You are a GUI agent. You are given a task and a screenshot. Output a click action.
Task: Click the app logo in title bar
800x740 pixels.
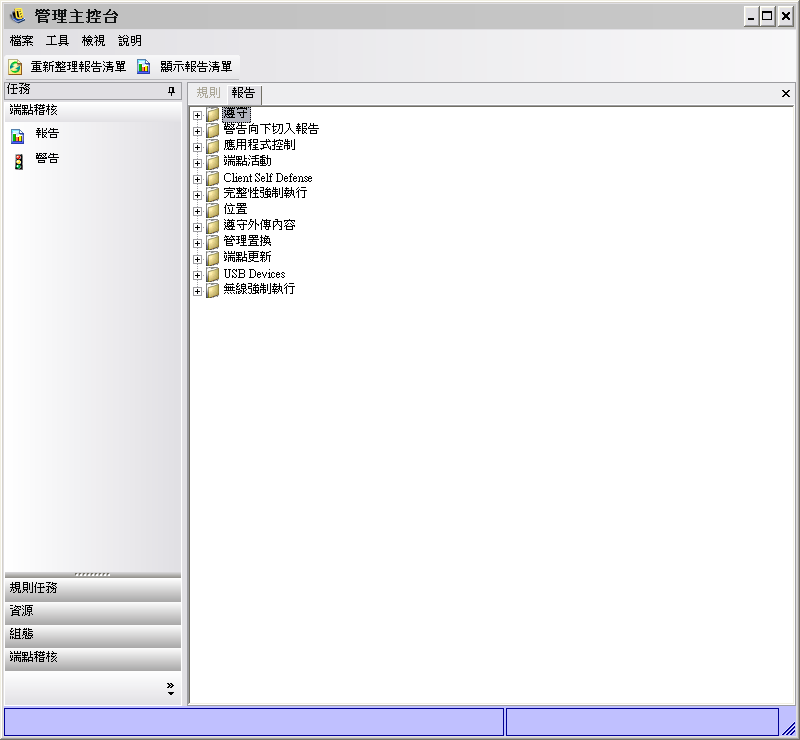[17, 16]
